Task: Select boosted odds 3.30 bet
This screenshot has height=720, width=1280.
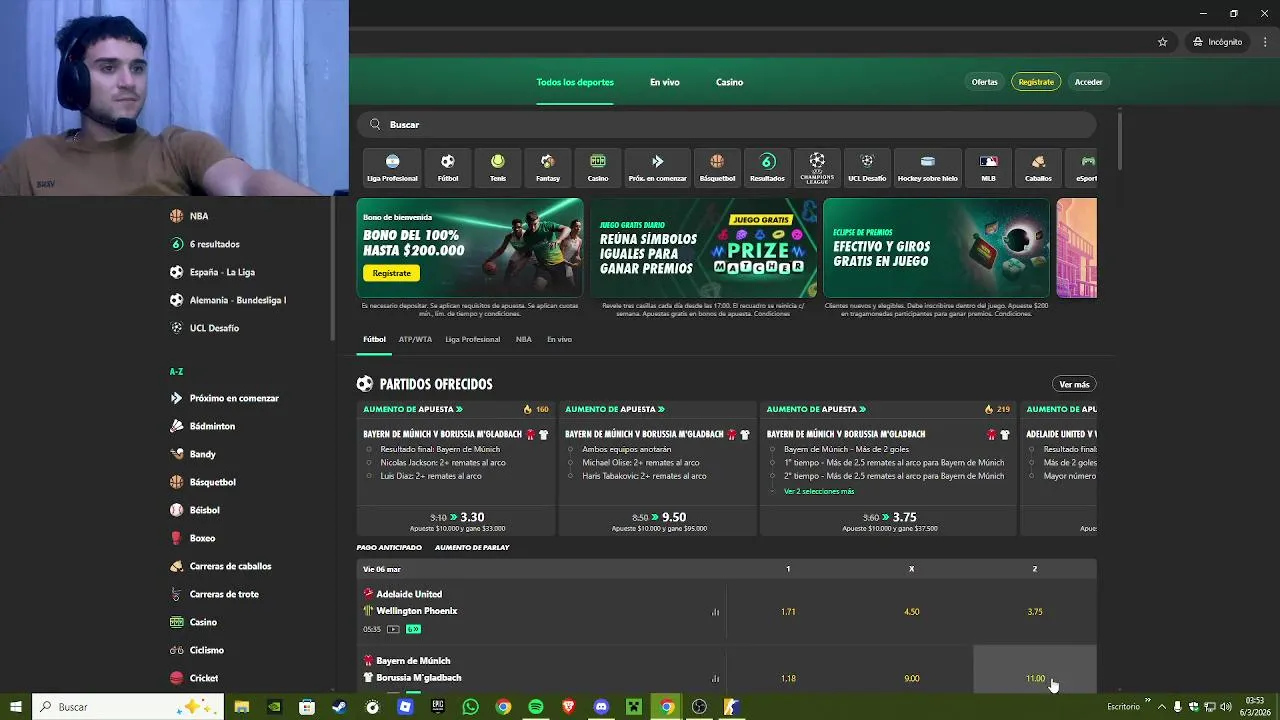Action: tap(457, 521)
